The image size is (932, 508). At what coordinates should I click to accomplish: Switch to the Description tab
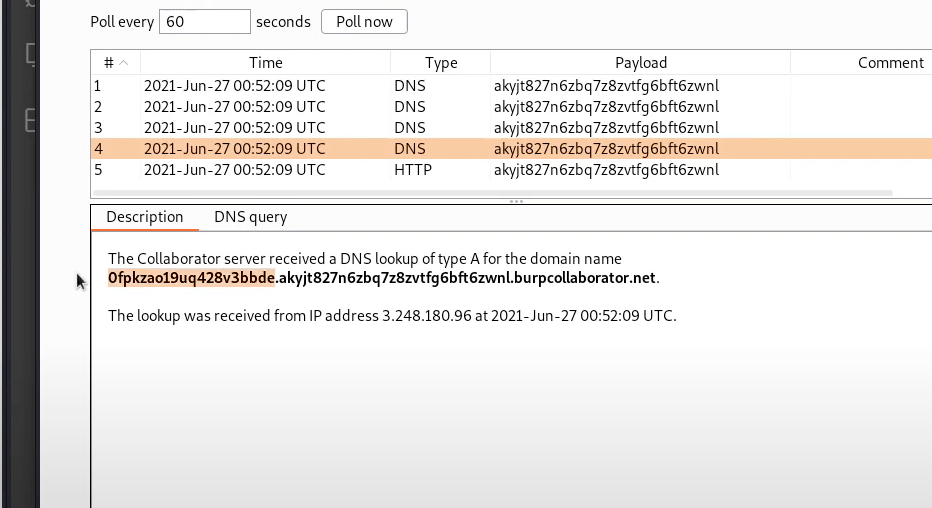(145, 217)
